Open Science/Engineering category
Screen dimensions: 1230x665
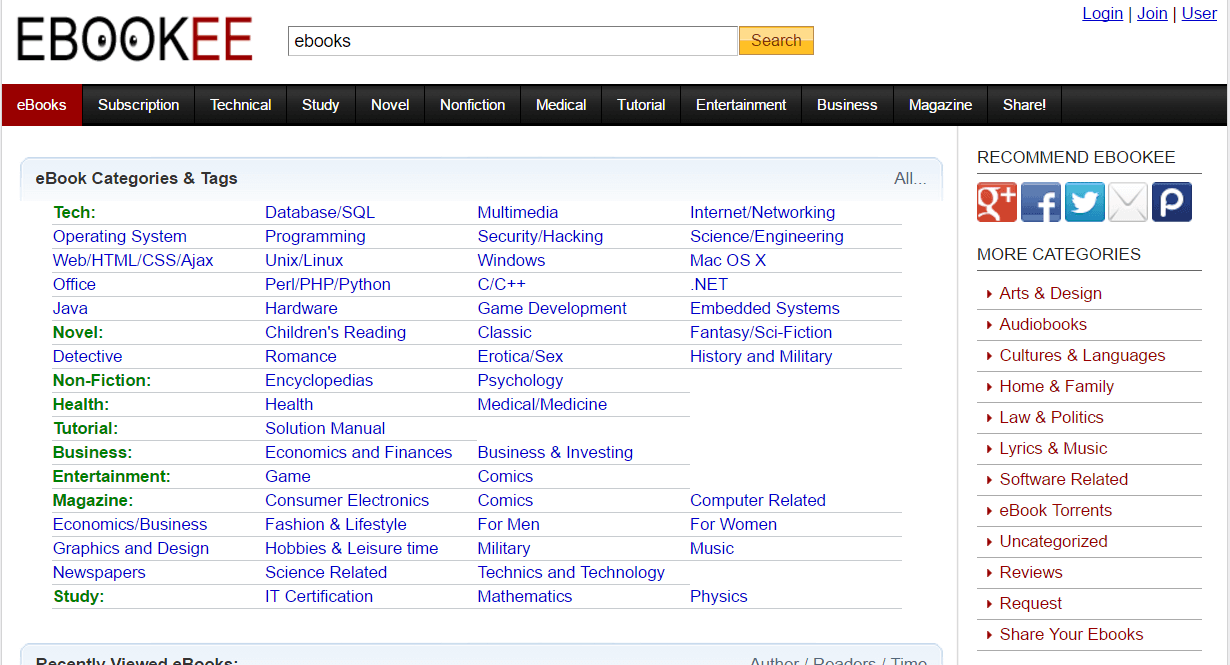pos(767,236)
